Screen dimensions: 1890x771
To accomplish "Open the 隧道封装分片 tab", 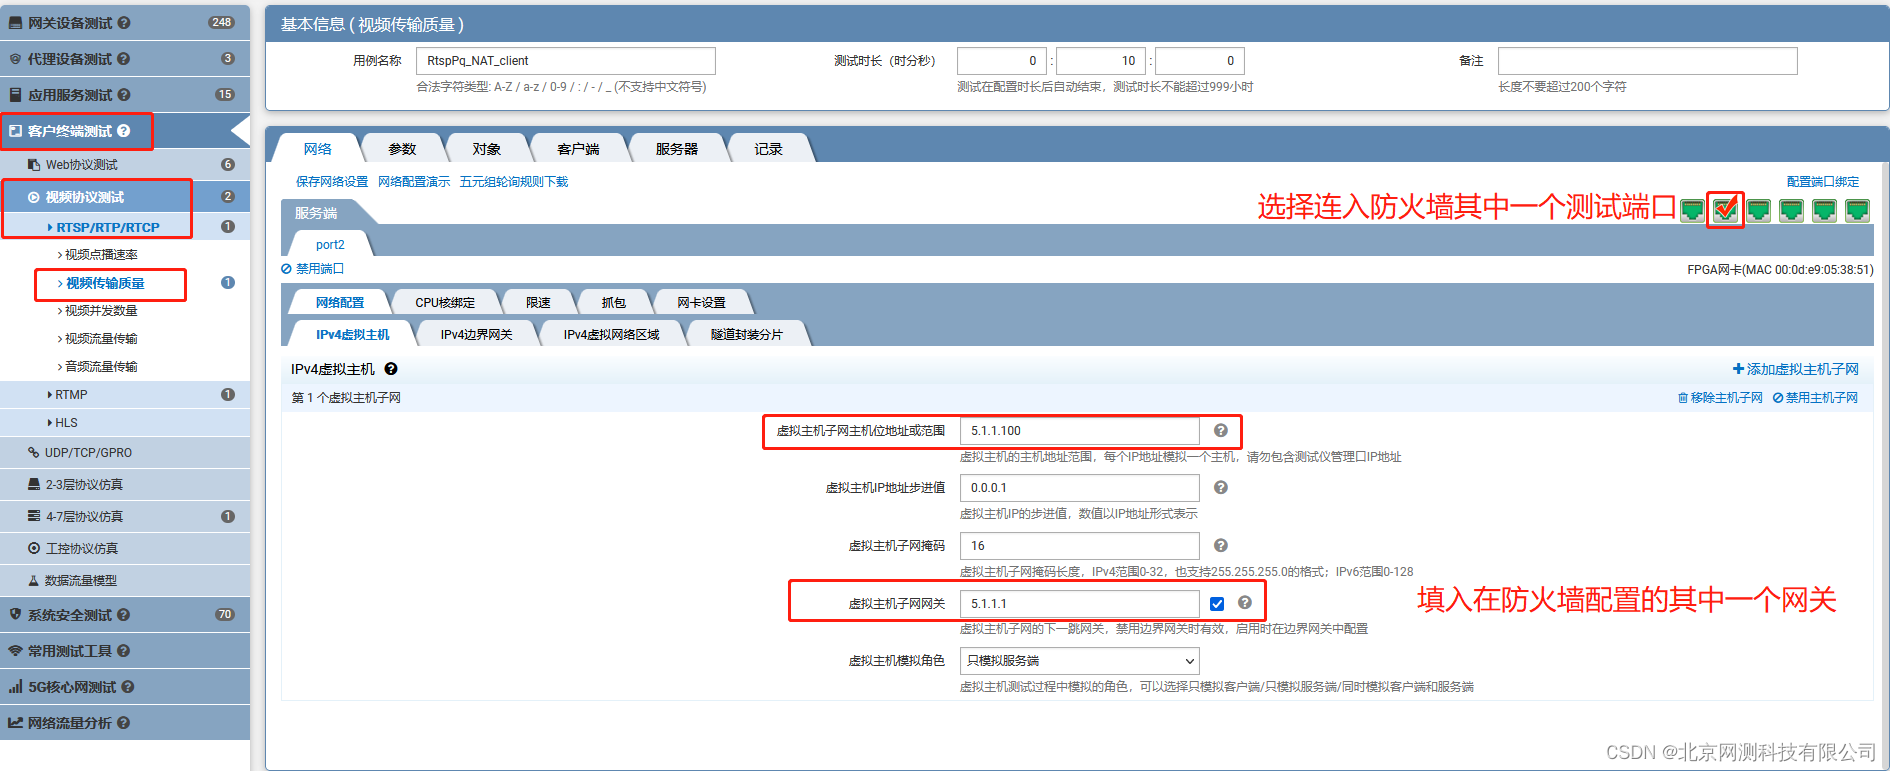I will click(x=747, y=334).
